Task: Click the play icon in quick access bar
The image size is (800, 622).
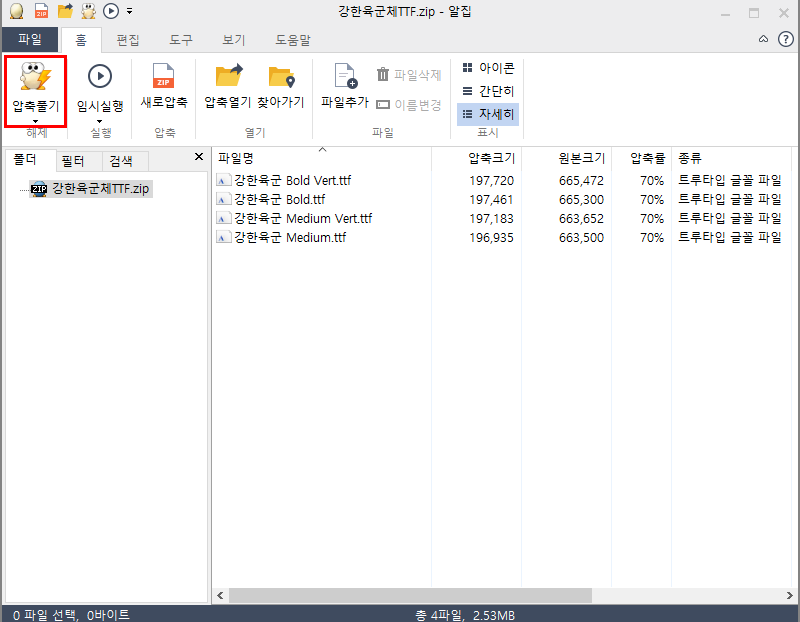Action: pyautogui.click(x=110, y=11)
